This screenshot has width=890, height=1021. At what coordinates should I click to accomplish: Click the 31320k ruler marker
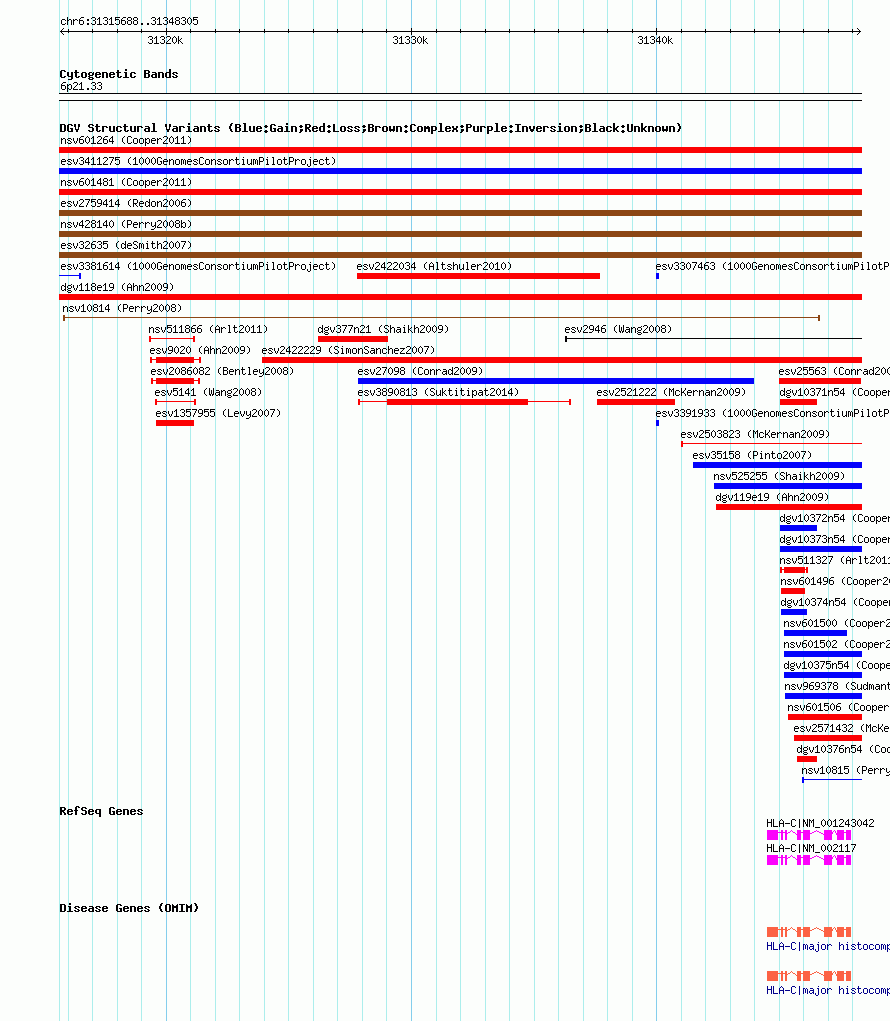[x=165, y=40]
